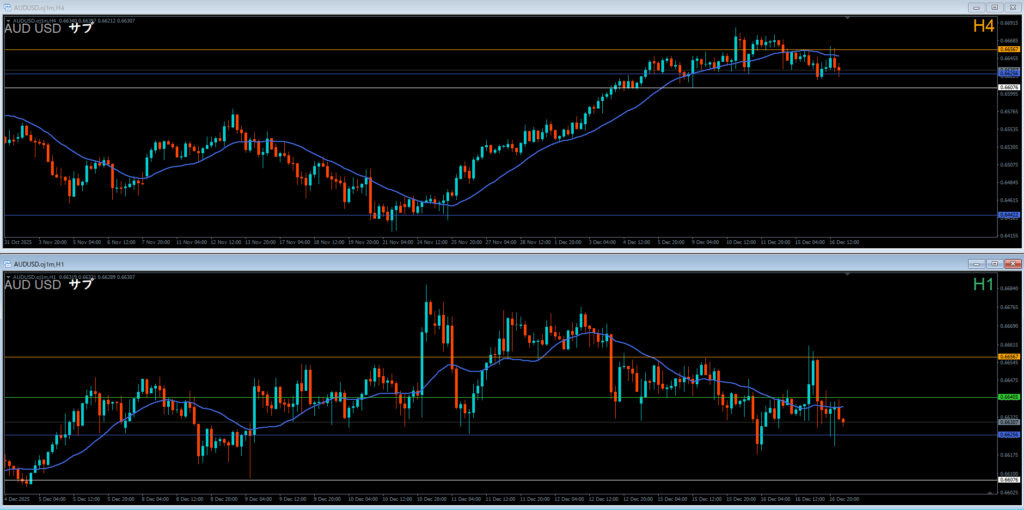Select the blue 0.66256 price tag on H1
Image resolution: width=1024 pixels, height=510 pixels.
pos(1008,435)
